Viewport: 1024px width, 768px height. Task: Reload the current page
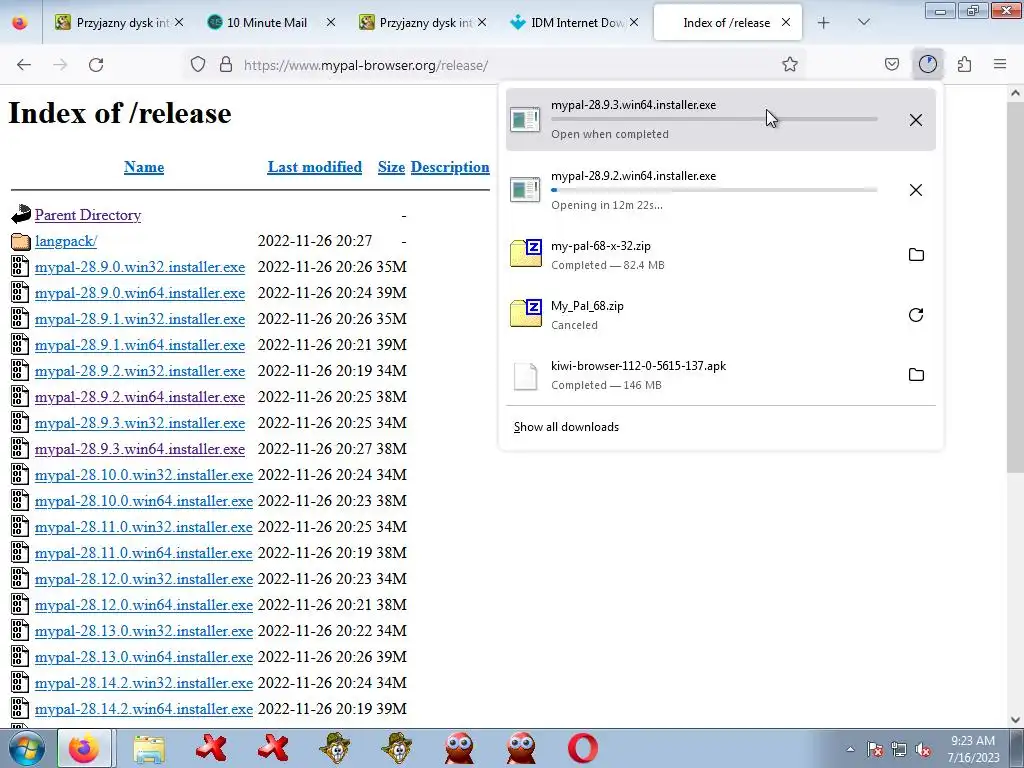pos(96,65)
